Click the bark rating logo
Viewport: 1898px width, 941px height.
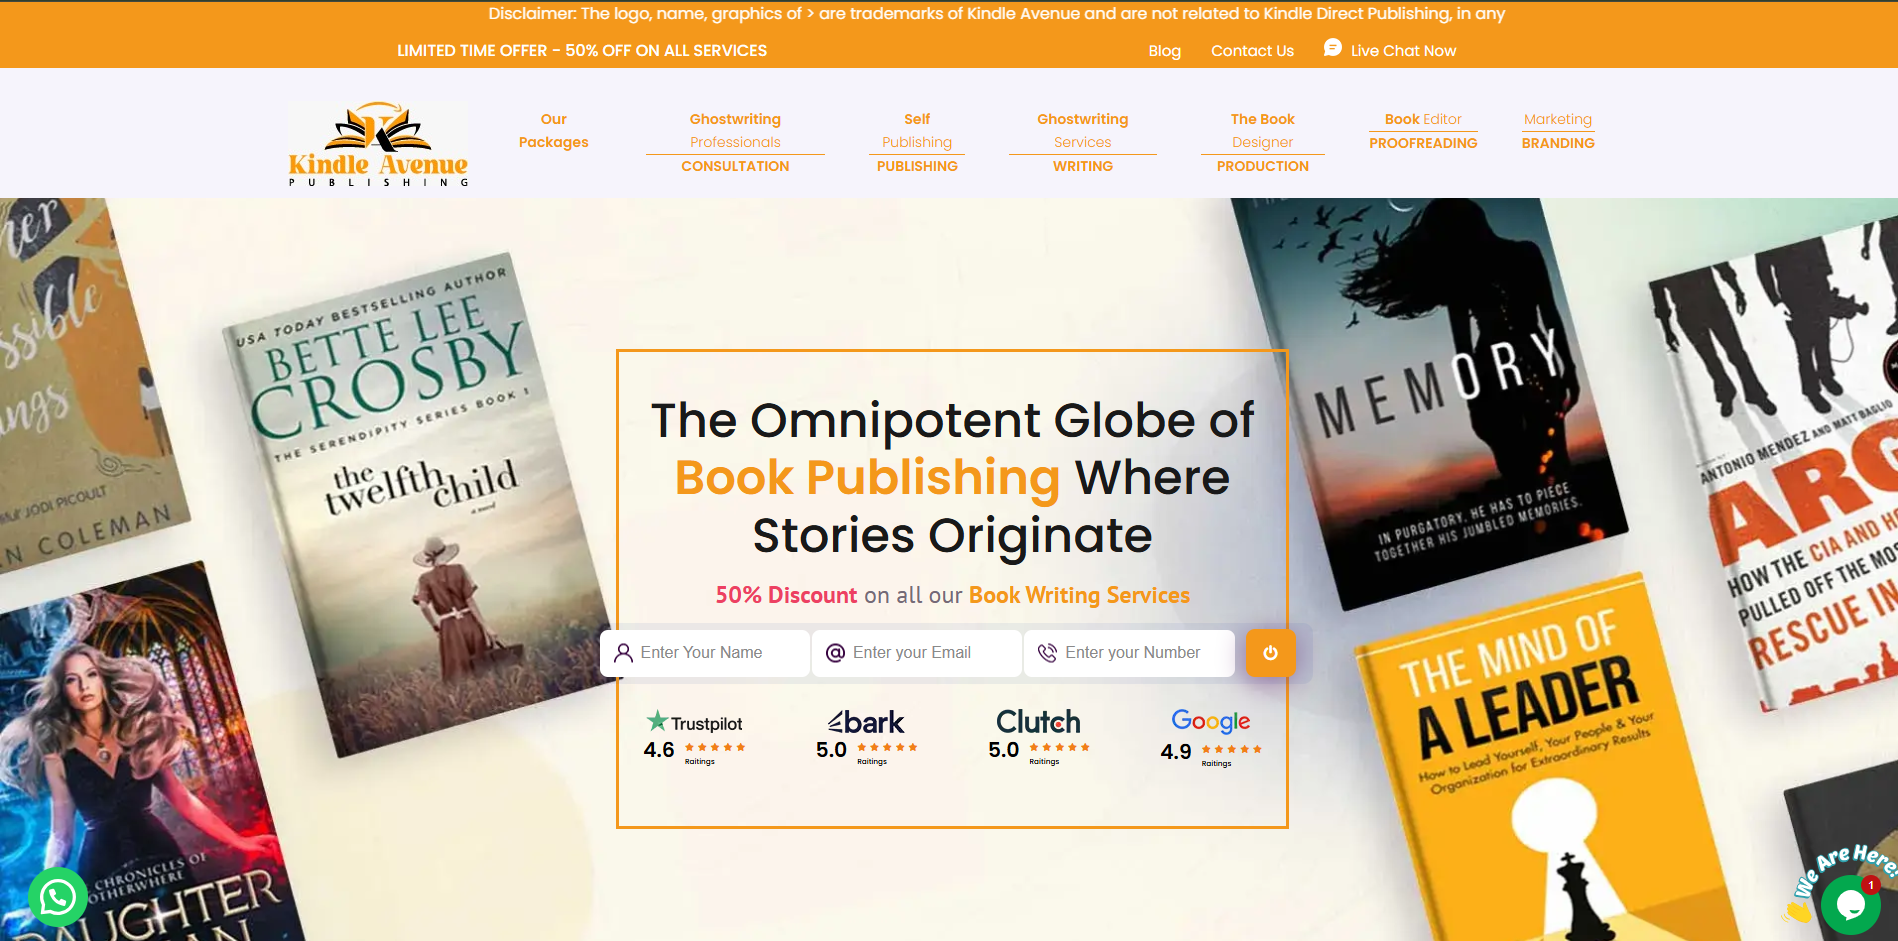(x=866, y=722)
